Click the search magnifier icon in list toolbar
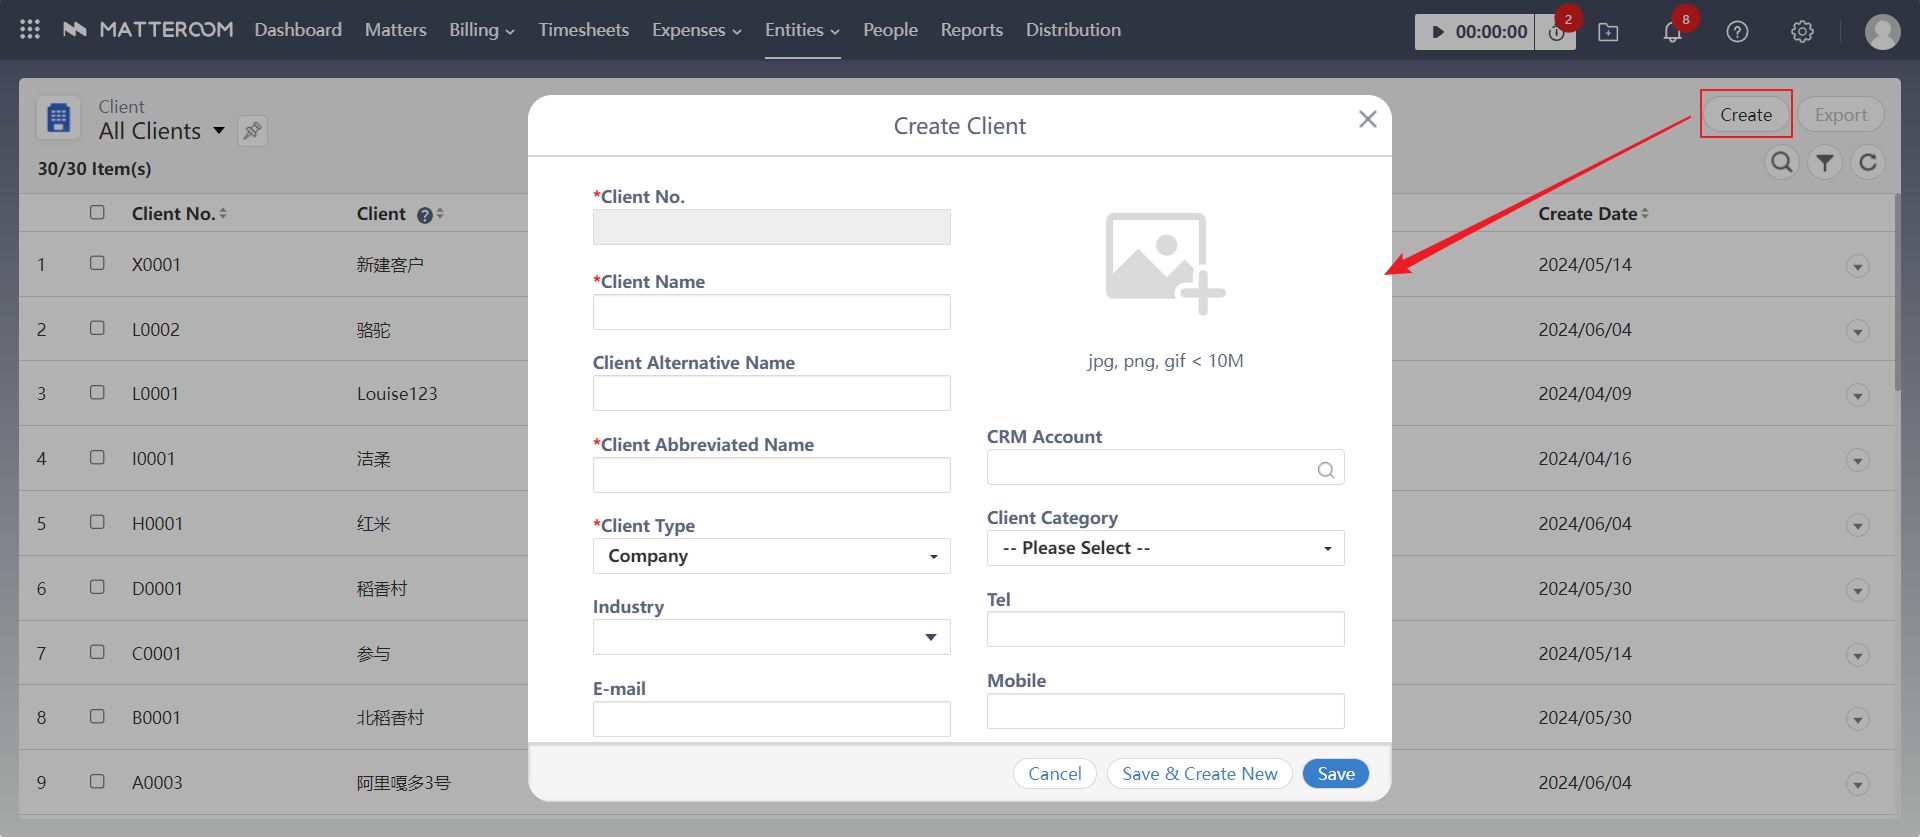 1781,162
